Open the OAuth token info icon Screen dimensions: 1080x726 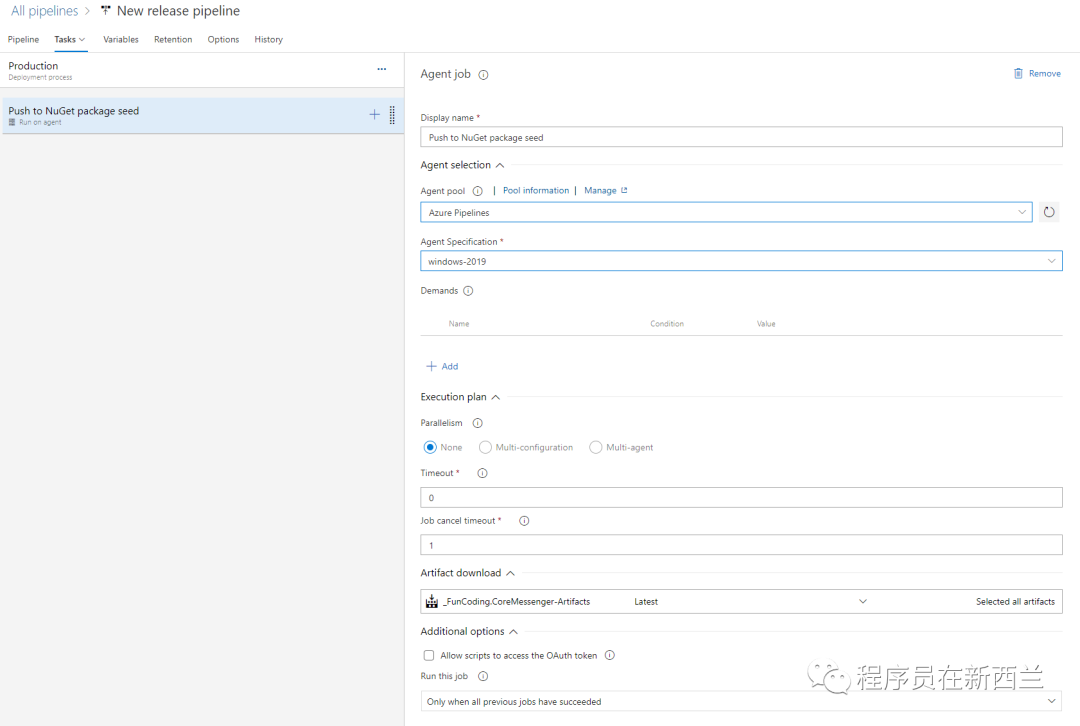pyautogui.click(x=610, y=655)
